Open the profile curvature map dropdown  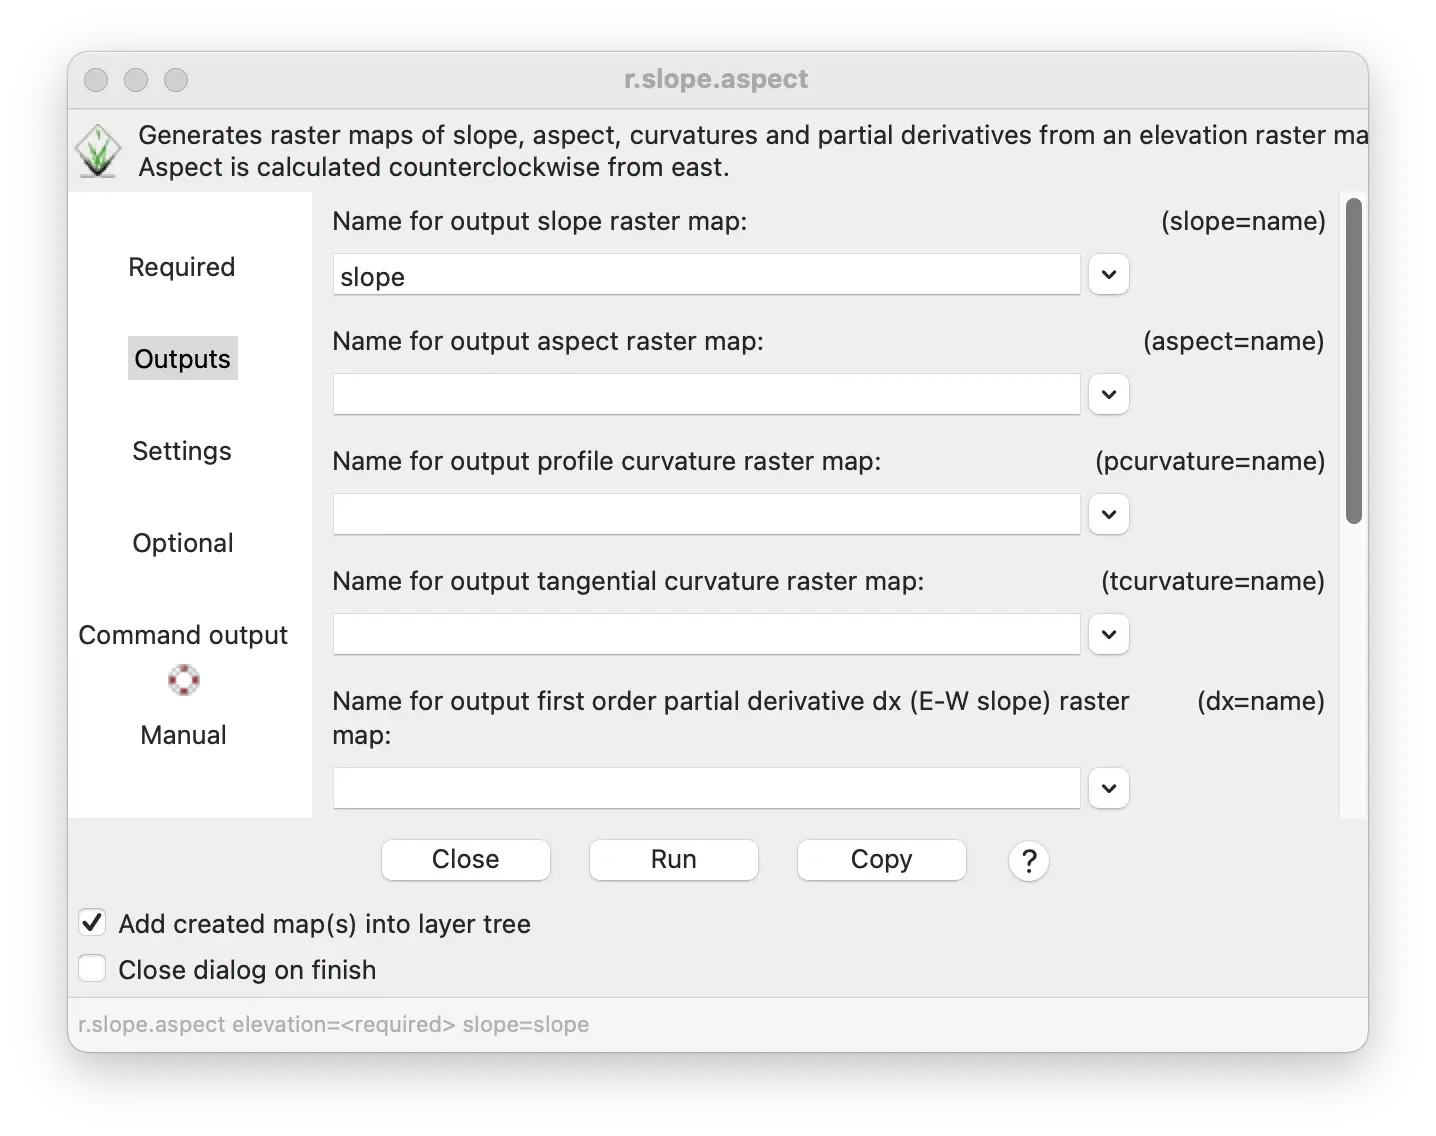(x=1108, y=515)
